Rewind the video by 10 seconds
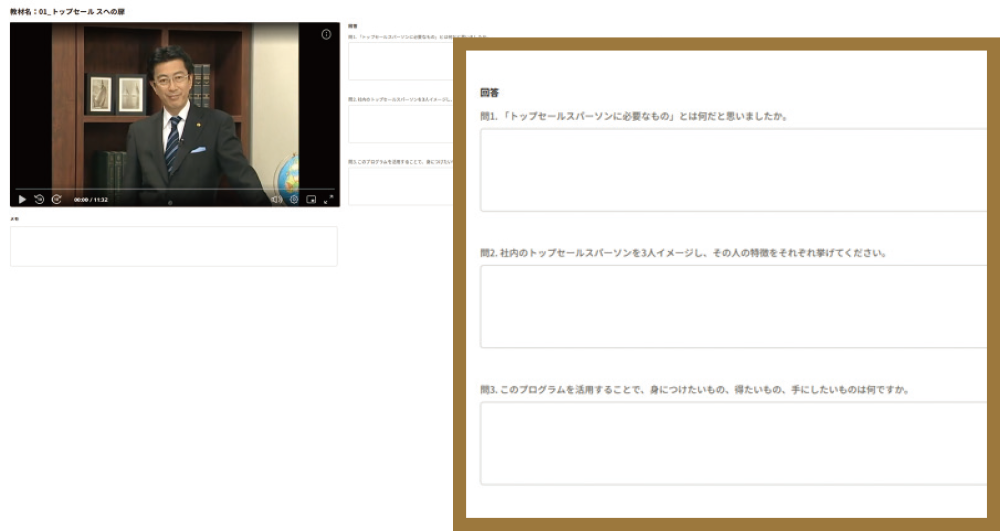The image size is (1000, 532). pos(39,199)
